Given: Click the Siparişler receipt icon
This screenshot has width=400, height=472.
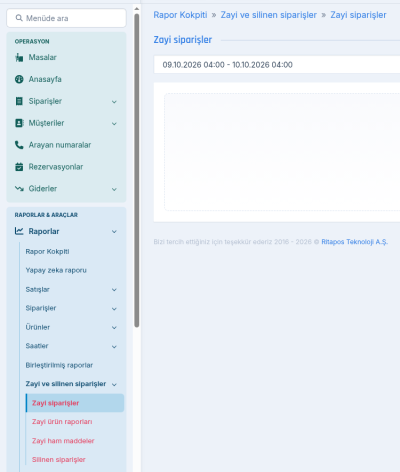Looking at the screenshot, I should tap(19, 101).
